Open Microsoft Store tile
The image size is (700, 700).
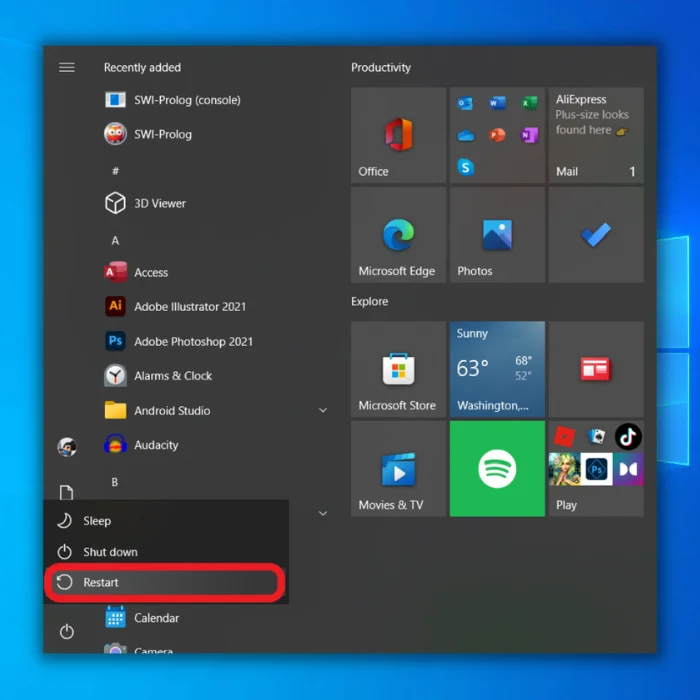[398, 369]
